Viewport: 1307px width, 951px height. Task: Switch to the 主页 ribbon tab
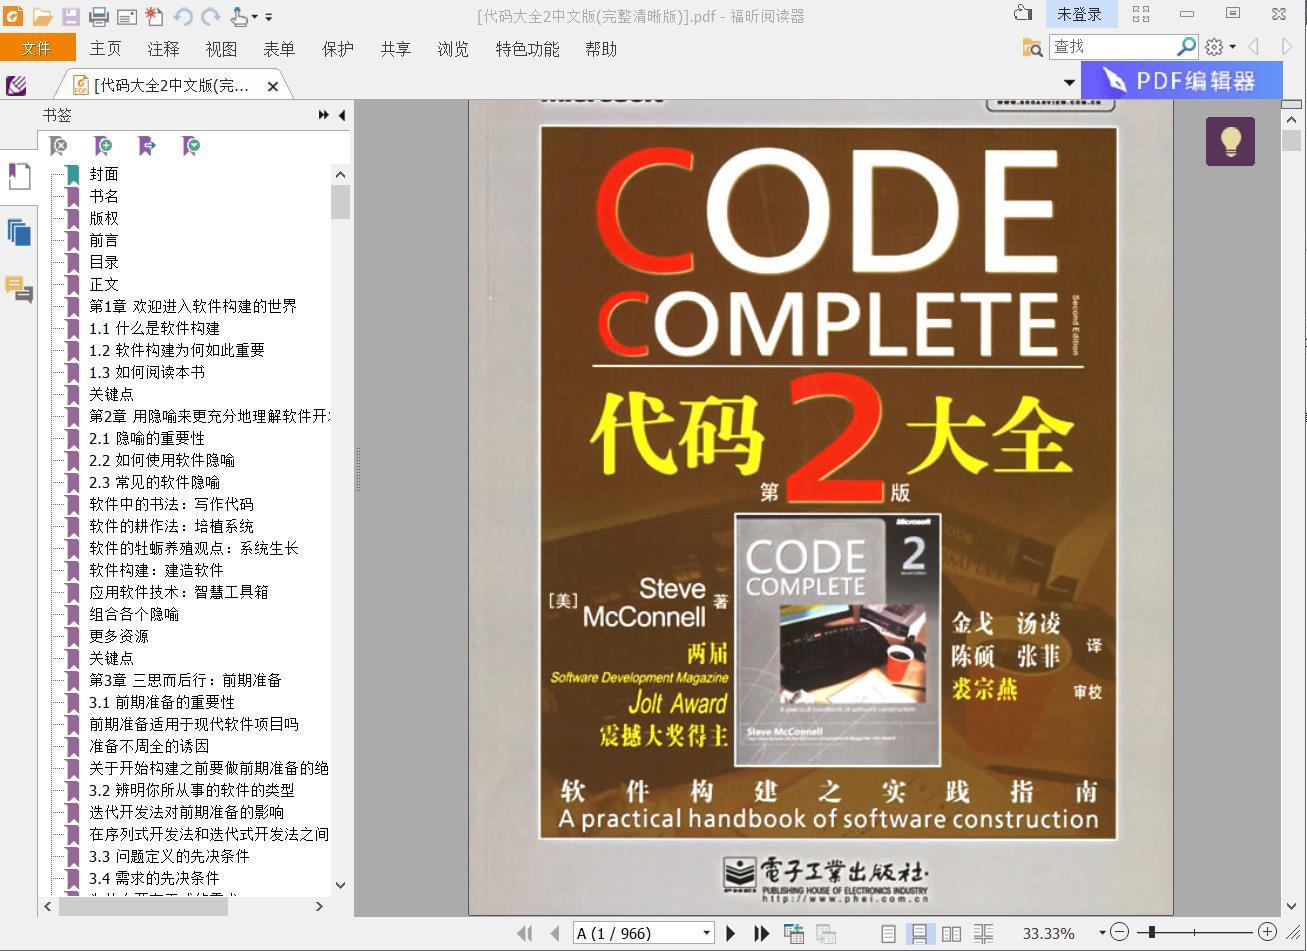click(x=105, y=49)
